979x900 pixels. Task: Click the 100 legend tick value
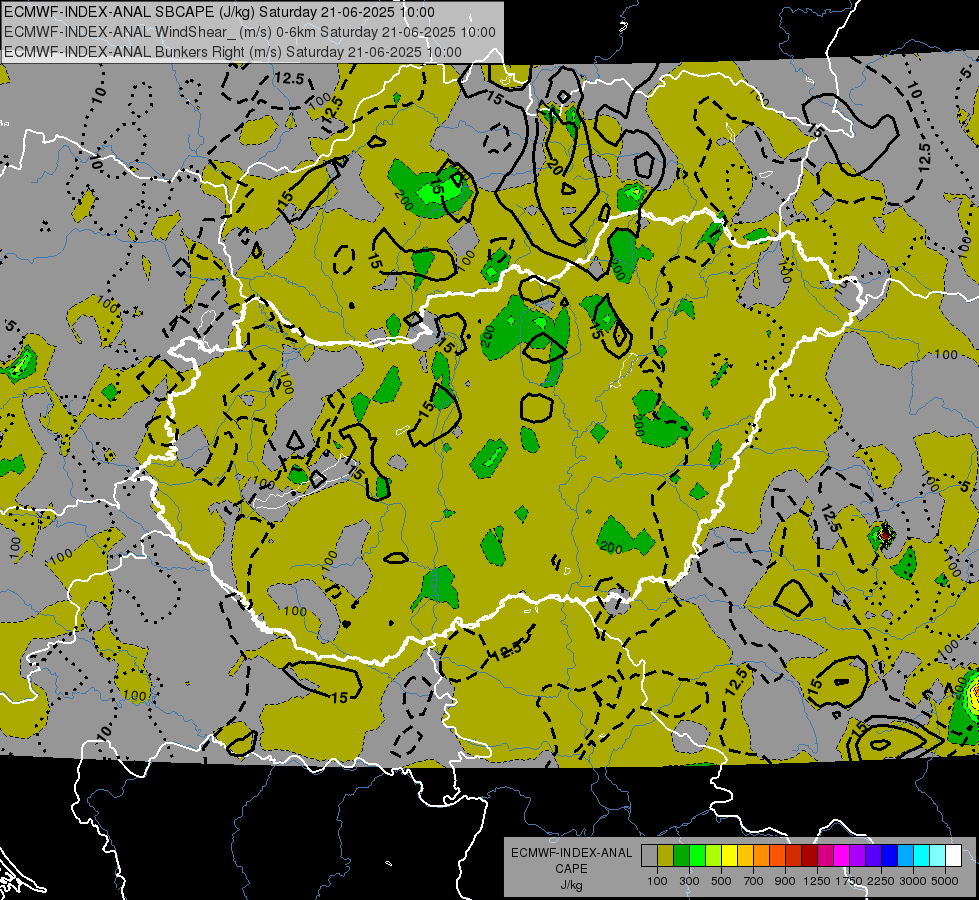click(x=657, y=881)
